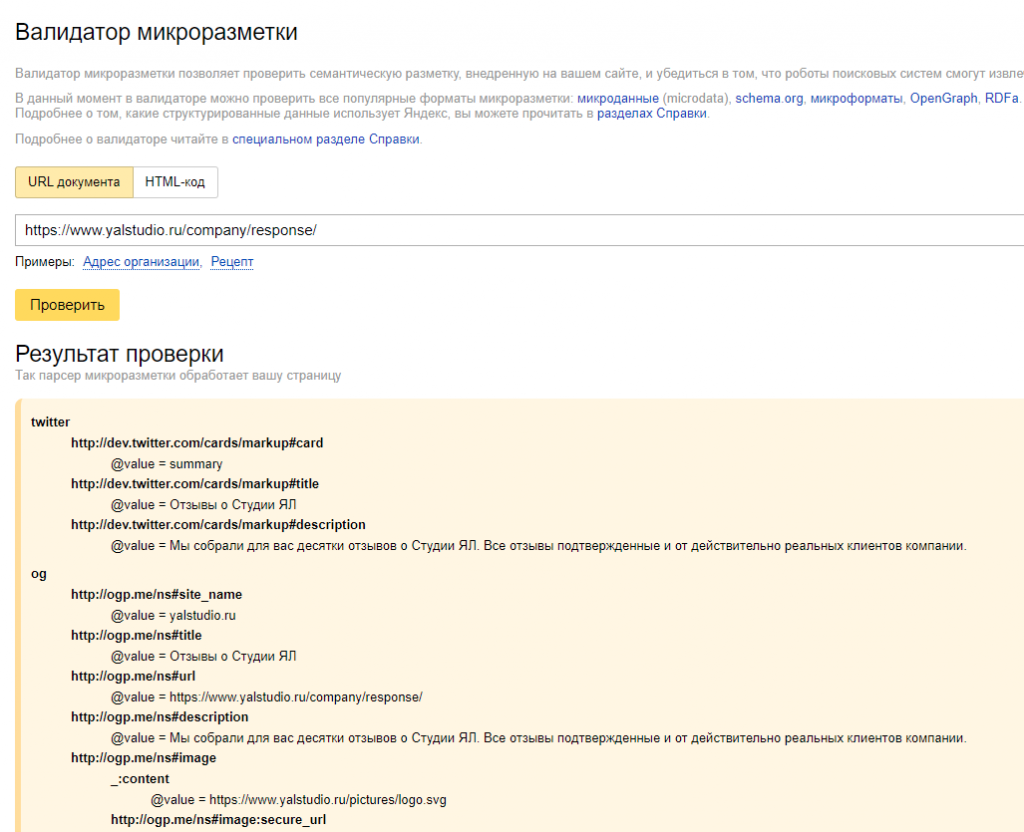Select the twitter title value Отзывы о Студии ЯЛ
1024x832 pixels.
(x=204, y=505)
